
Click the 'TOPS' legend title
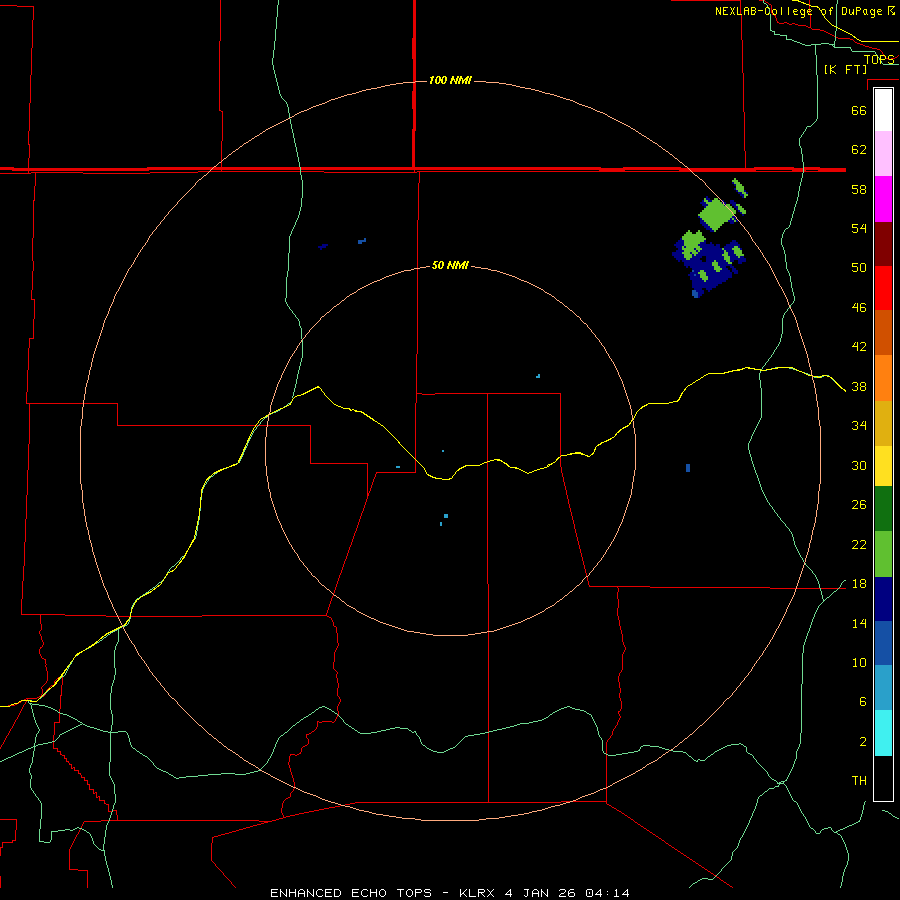pyautogui.click(x=879, y=59)
